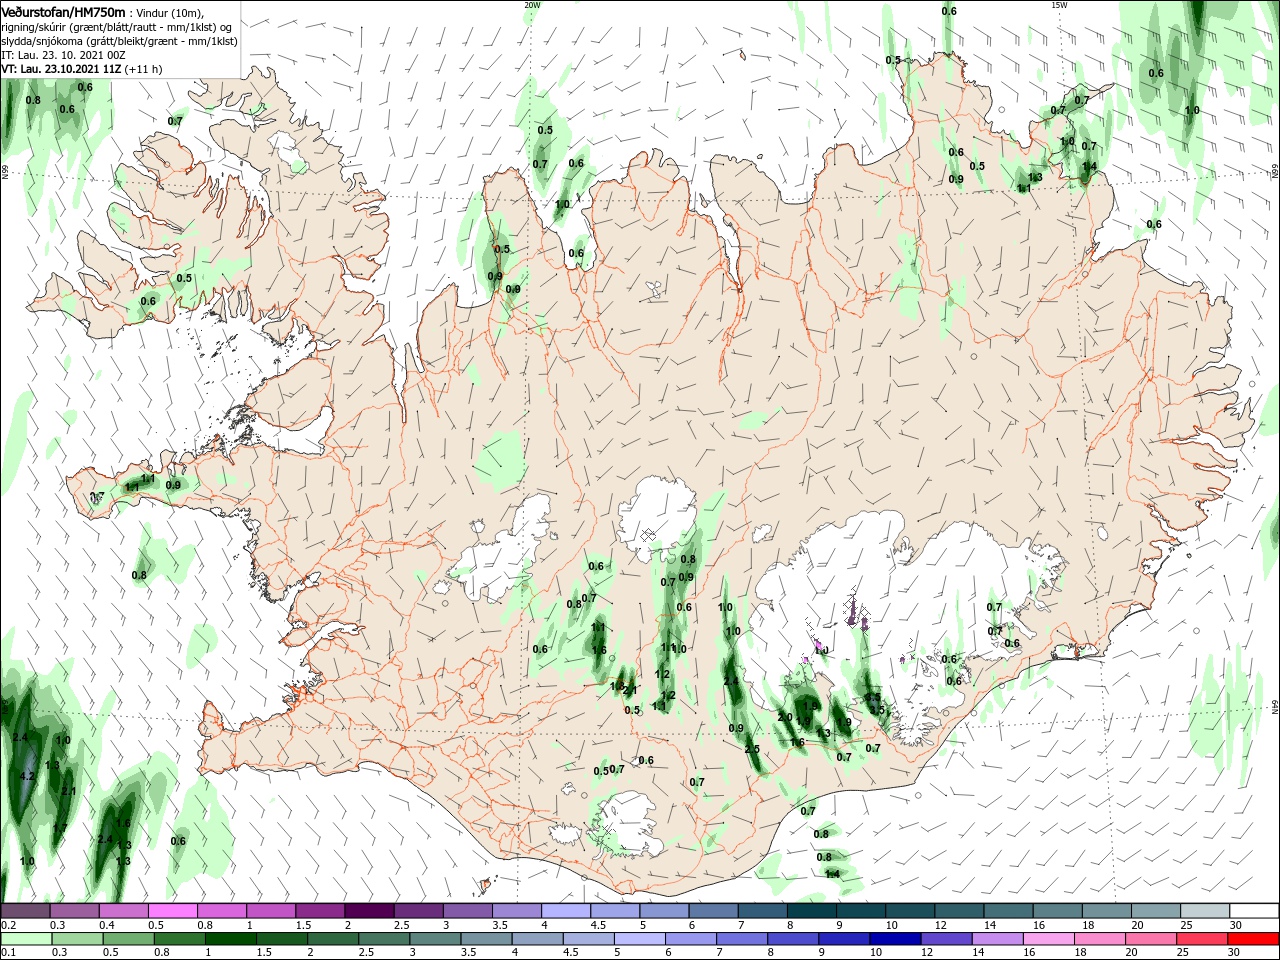Screen dimensions: 1280x960
Task: Select the light pink swatch at rain level 16
Action: coord(1049,939)
